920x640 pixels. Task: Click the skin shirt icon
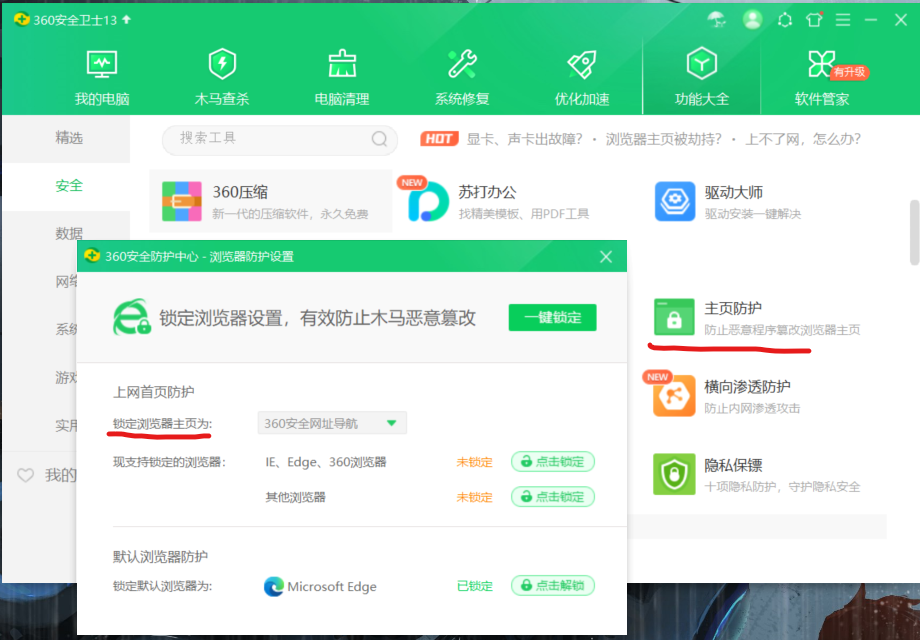pyautogui.click(x=814, y=20)
